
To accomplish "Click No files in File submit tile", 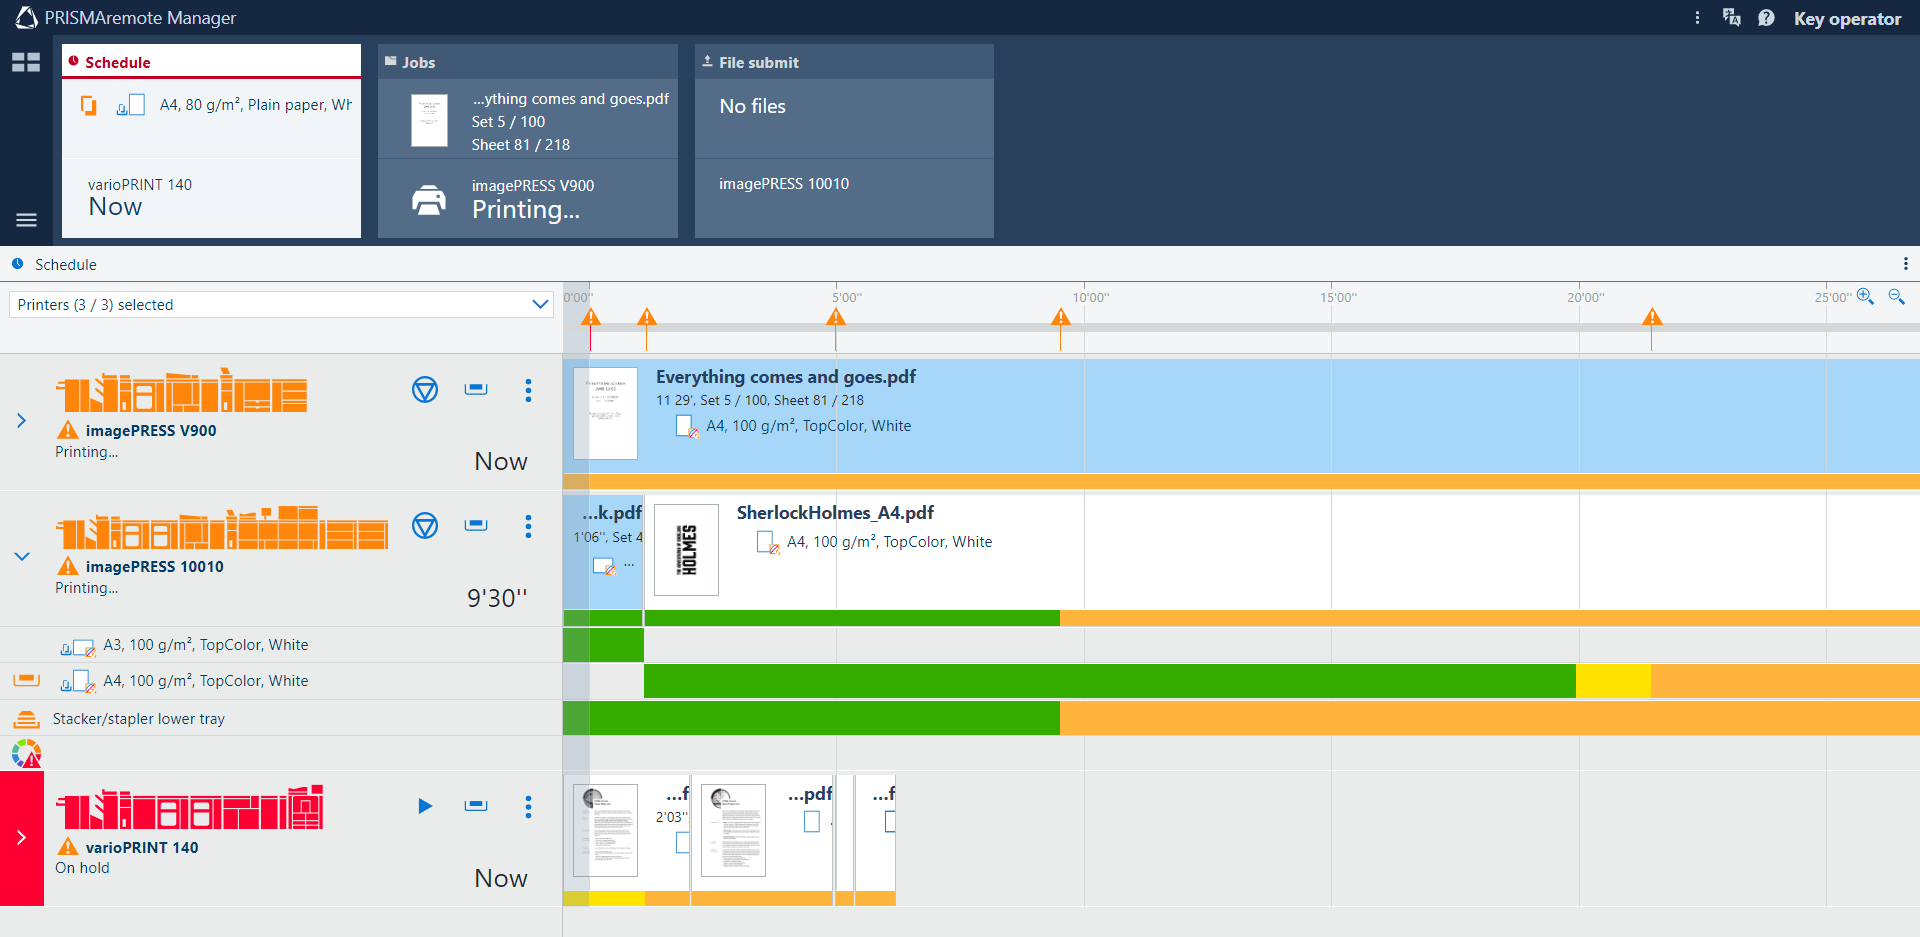I will [752, 106].
